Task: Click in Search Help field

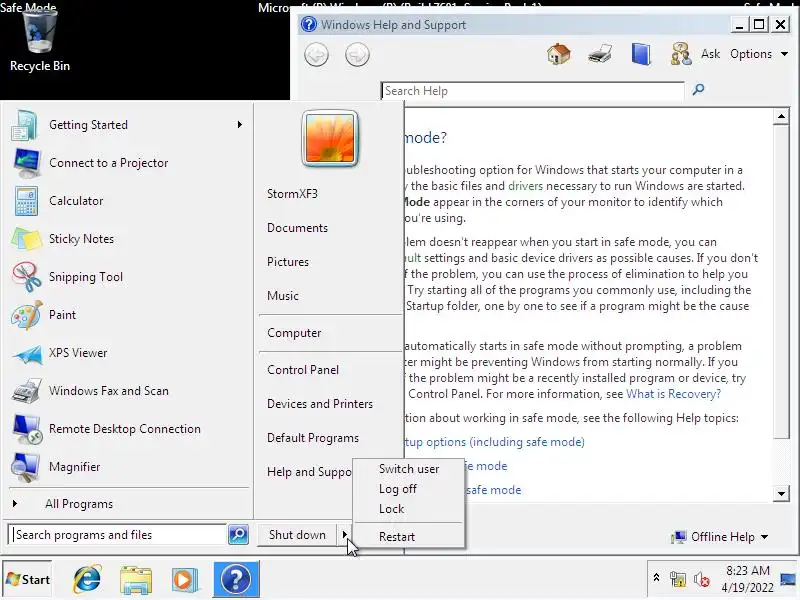Action: click(x=533, y=91)
